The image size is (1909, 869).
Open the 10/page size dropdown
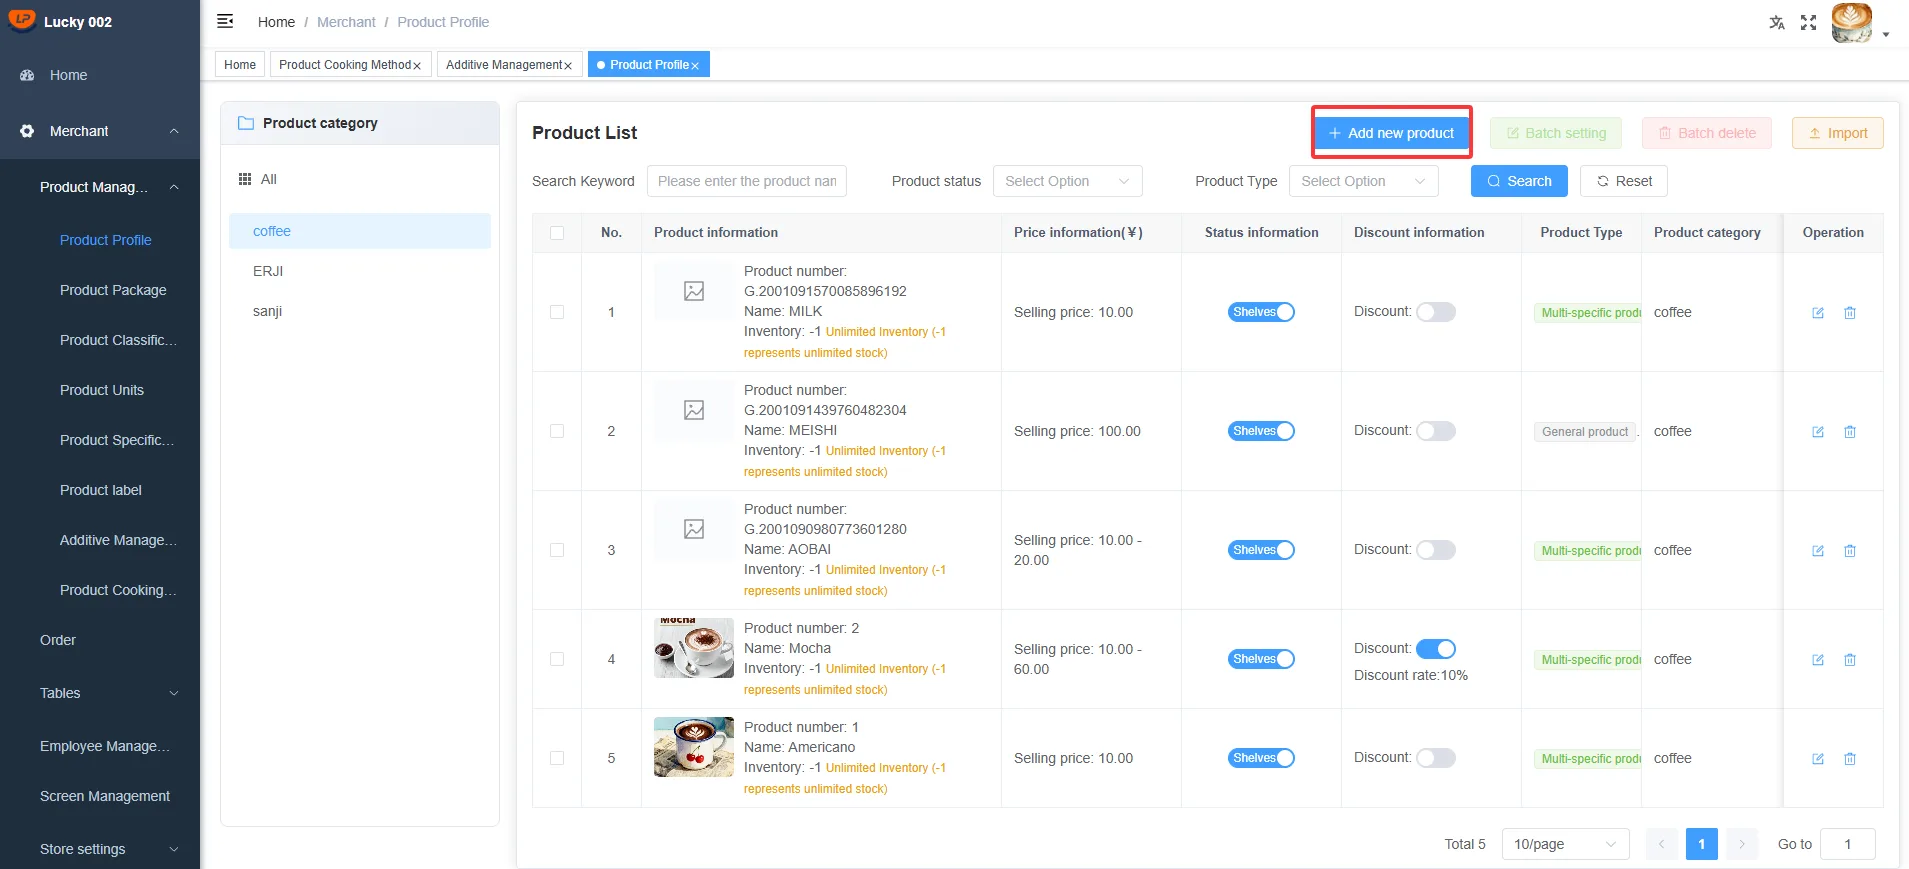[1565, 844]
